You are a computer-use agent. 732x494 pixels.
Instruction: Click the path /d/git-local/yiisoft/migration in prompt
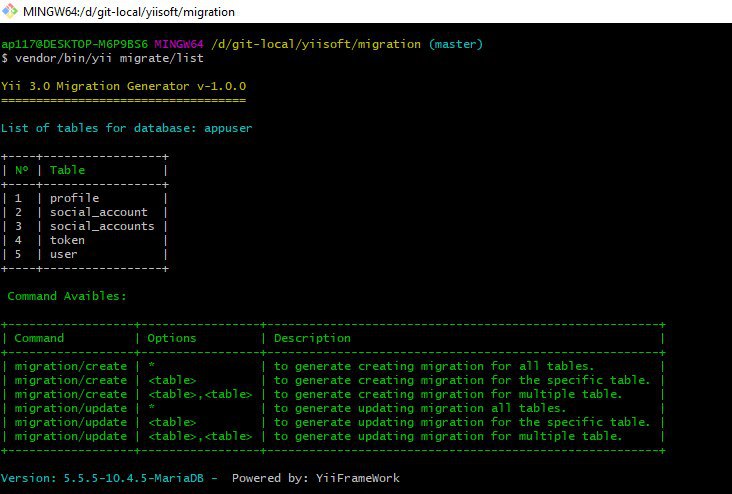coord(316,44)
